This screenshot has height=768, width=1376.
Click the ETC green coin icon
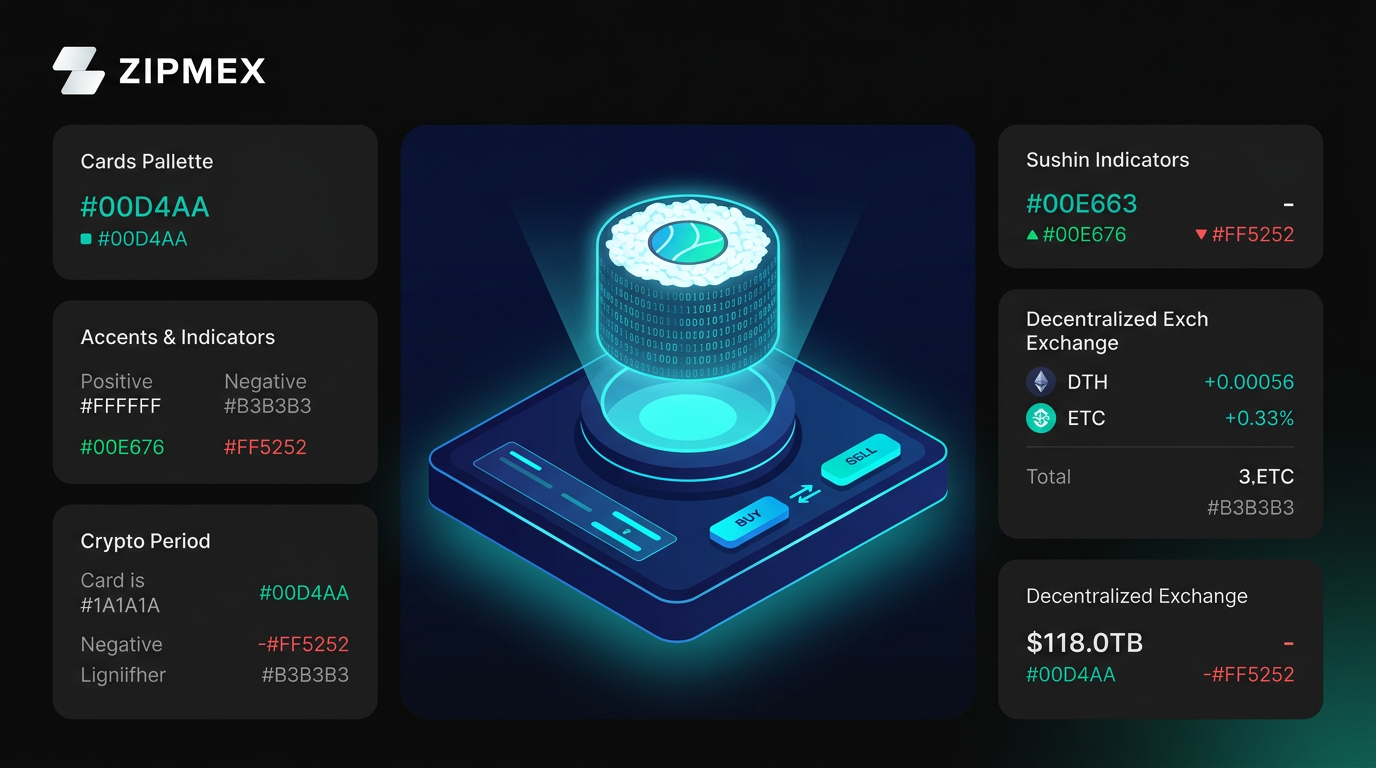click(x=1041, y=418)
